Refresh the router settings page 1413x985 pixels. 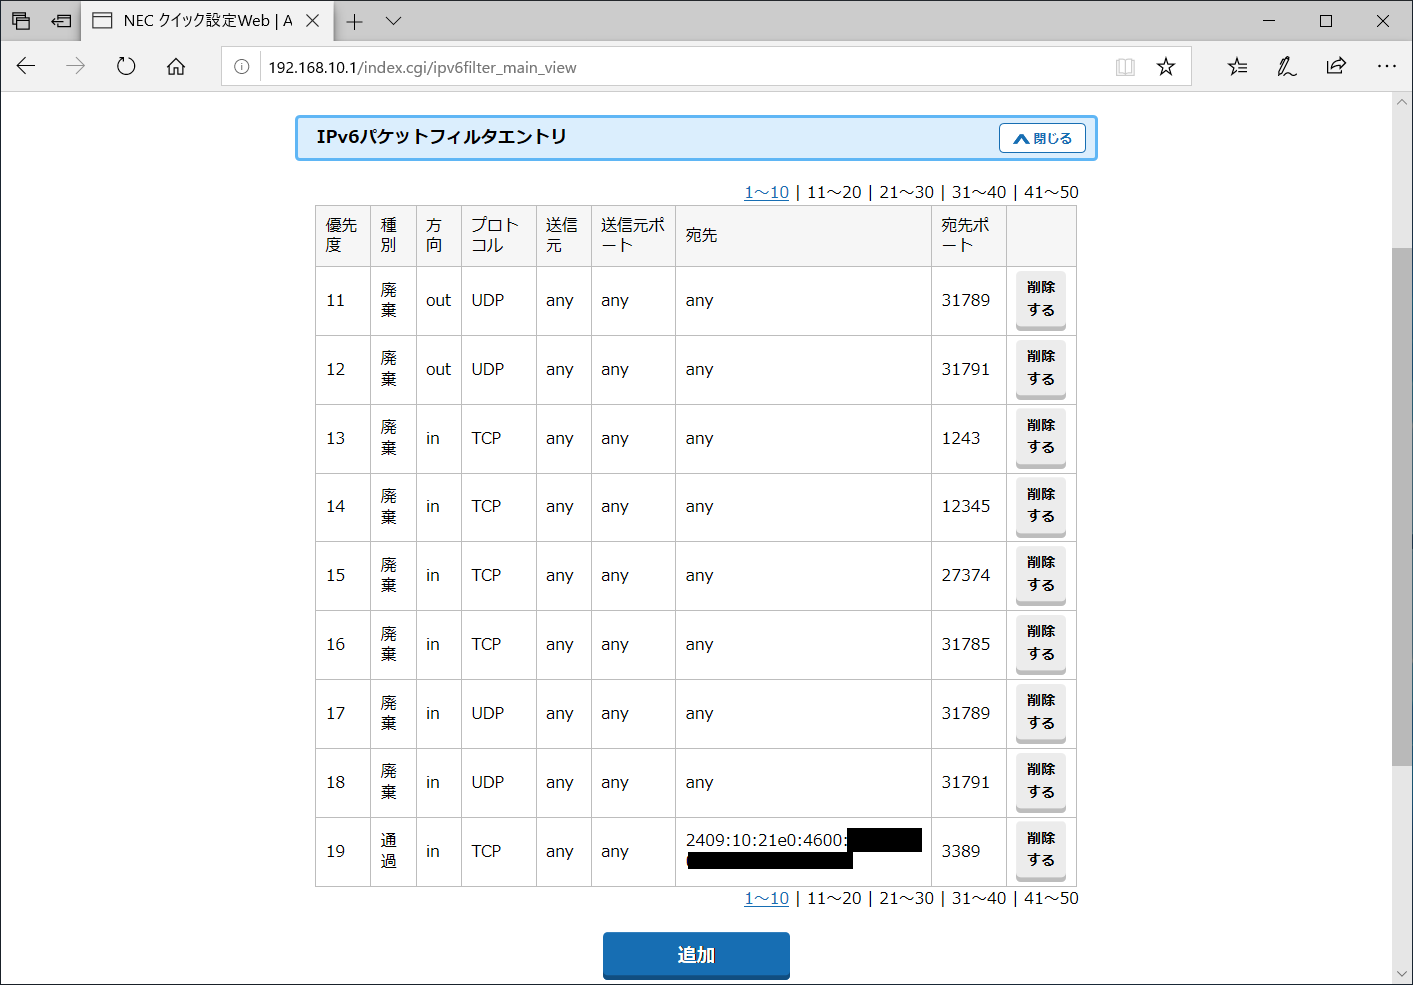point(126,67)
